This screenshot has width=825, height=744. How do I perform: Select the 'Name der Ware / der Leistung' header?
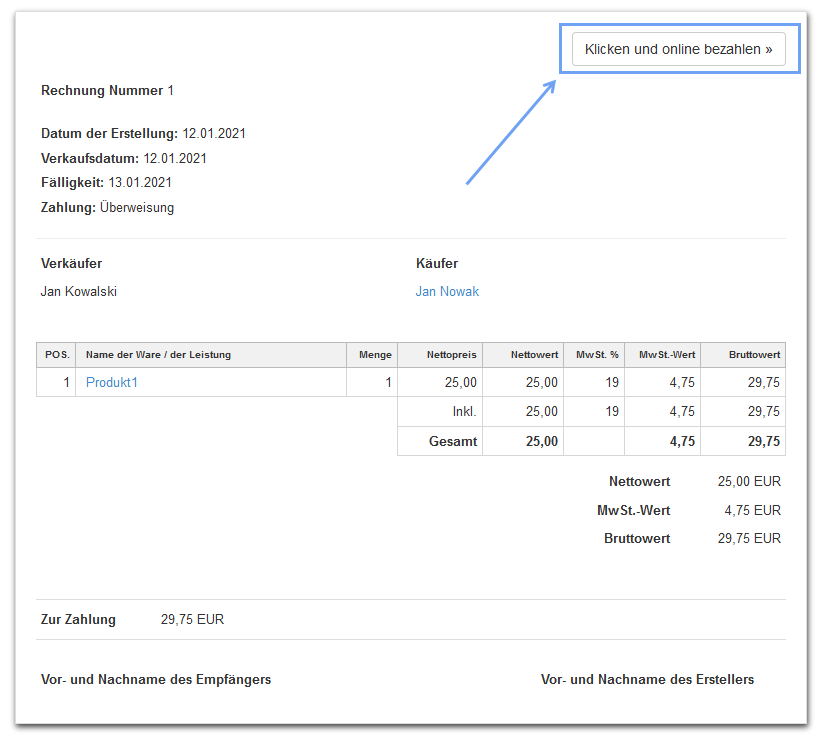tap(158, 355)
